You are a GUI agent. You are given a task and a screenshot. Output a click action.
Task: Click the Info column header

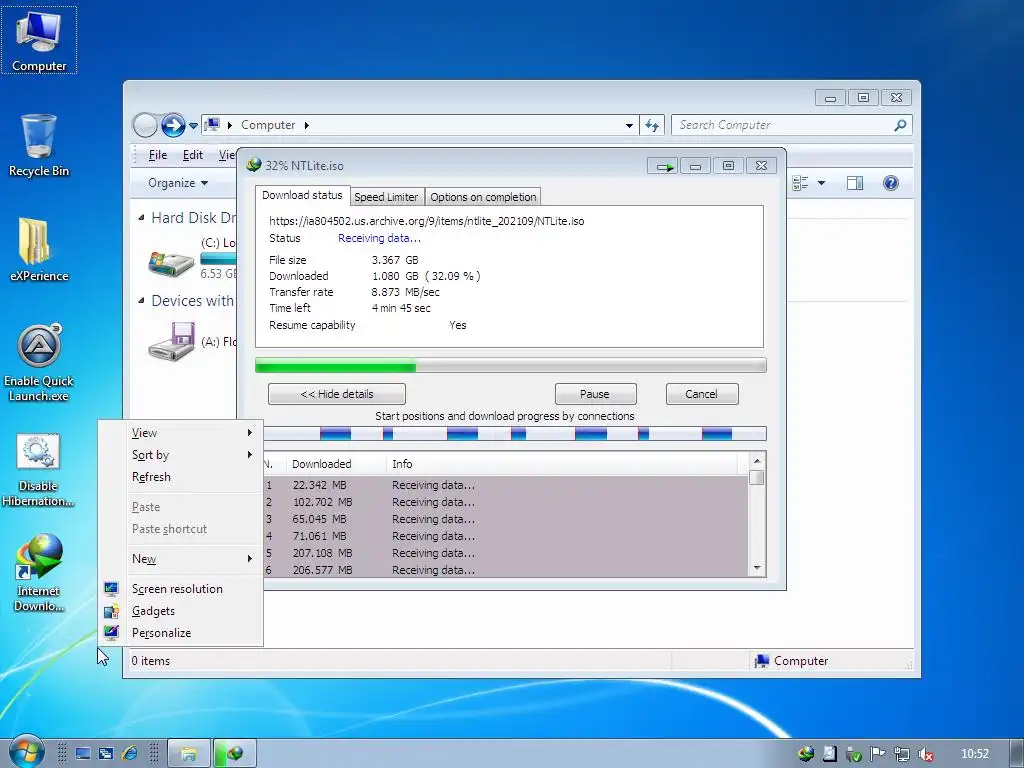click(562, 464)
